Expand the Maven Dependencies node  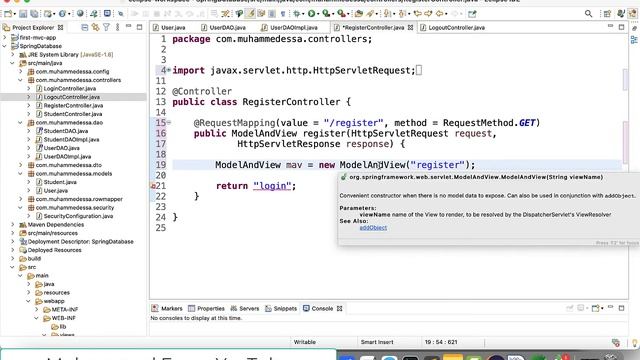[13, 224]
